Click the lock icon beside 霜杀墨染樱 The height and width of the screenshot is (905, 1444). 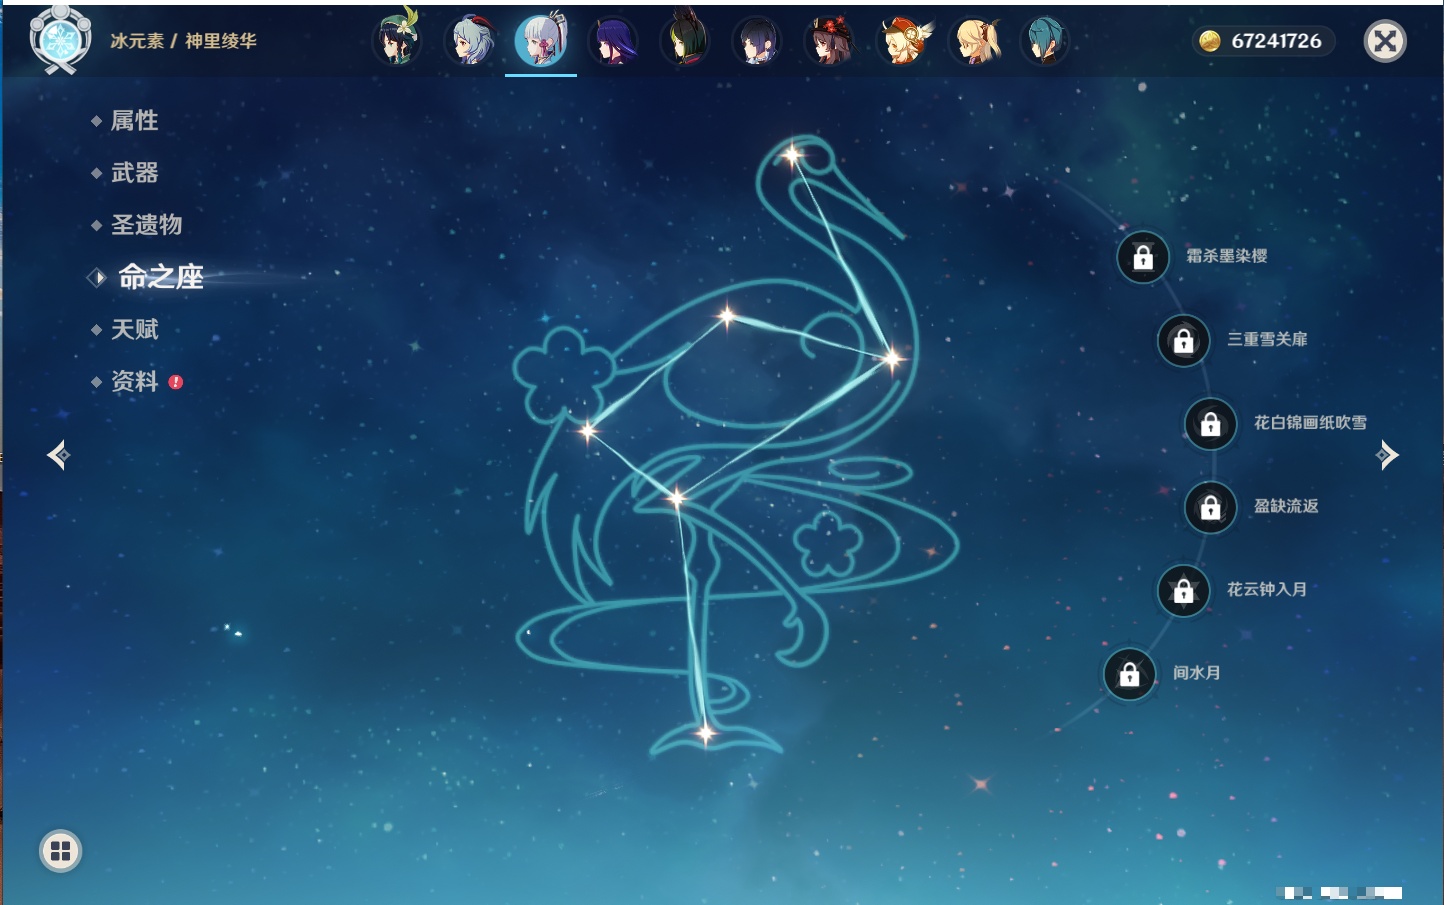click(1143, 257)
